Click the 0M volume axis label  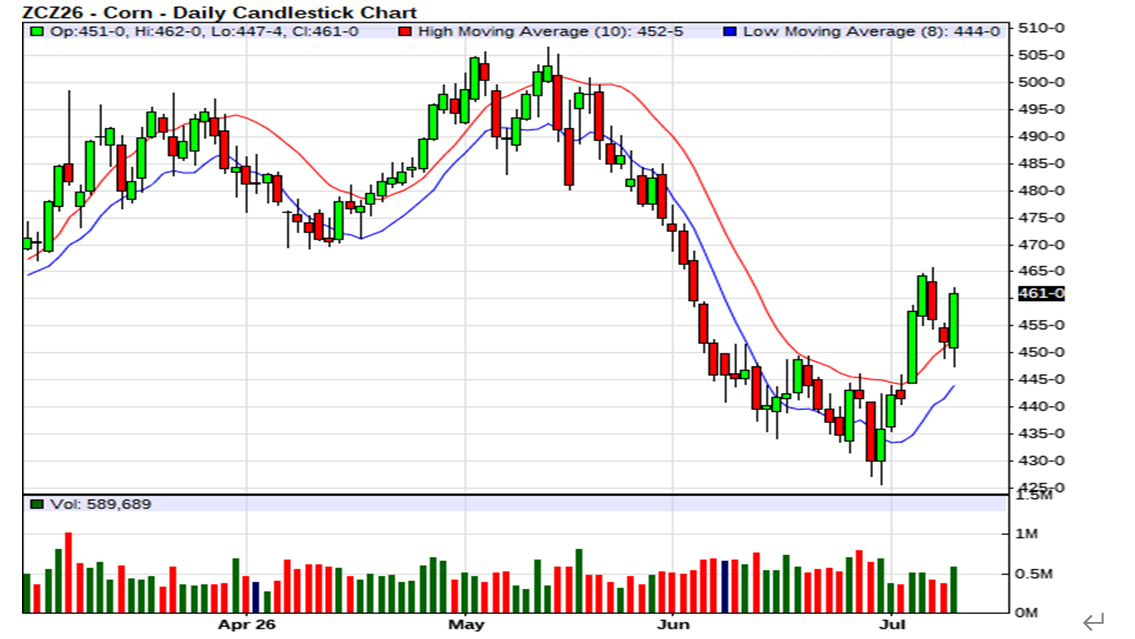pyautogui.click(x=1026, y=613)
